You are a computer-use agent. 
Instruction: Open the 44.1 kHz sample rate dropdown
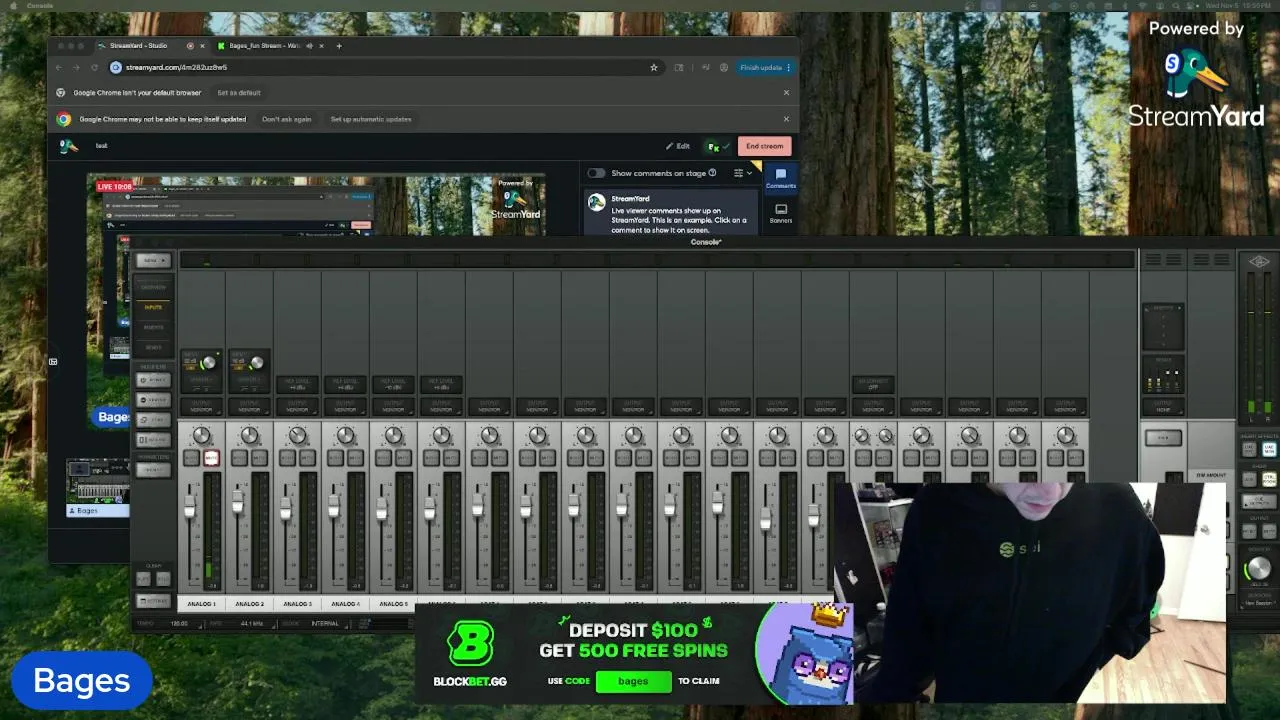pyautogui.click(x=251, y=623)
